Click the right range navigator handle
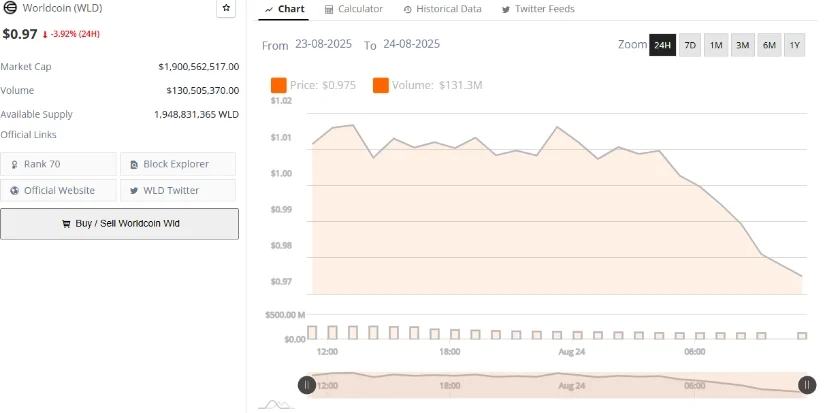Viewport: 825px width, 413px height. coord(807,385)
